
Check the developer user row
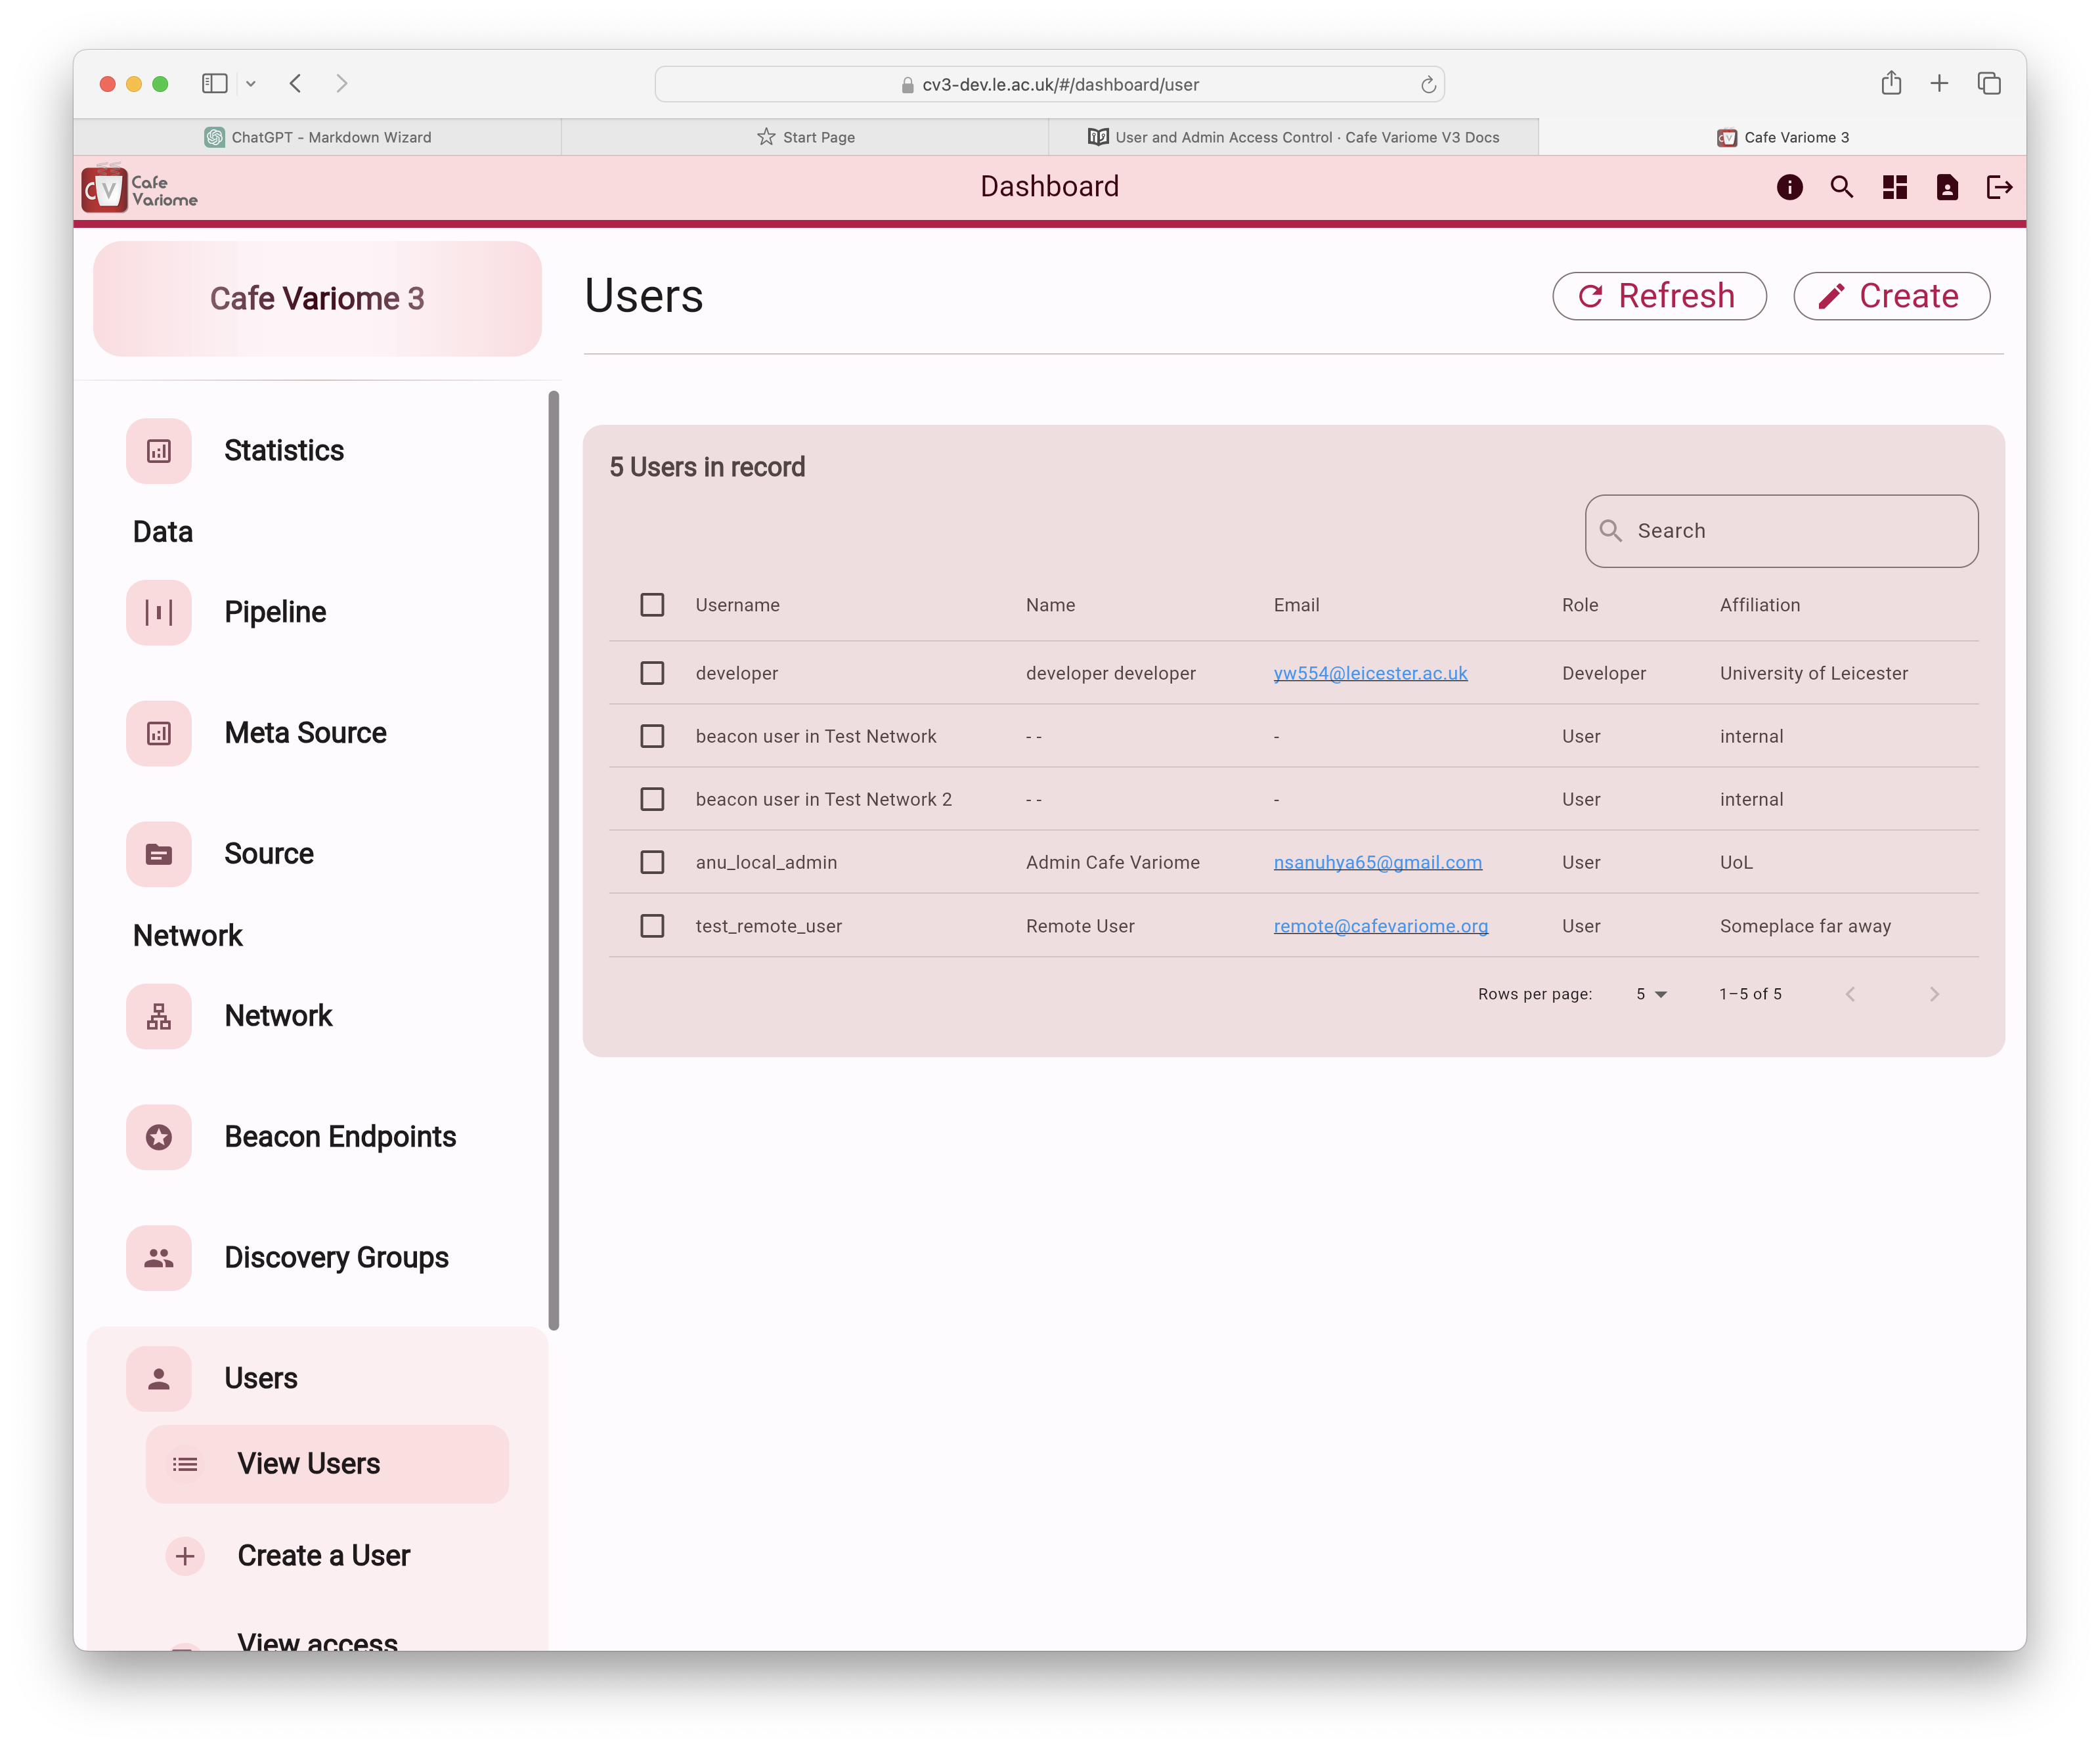(652, 673)
